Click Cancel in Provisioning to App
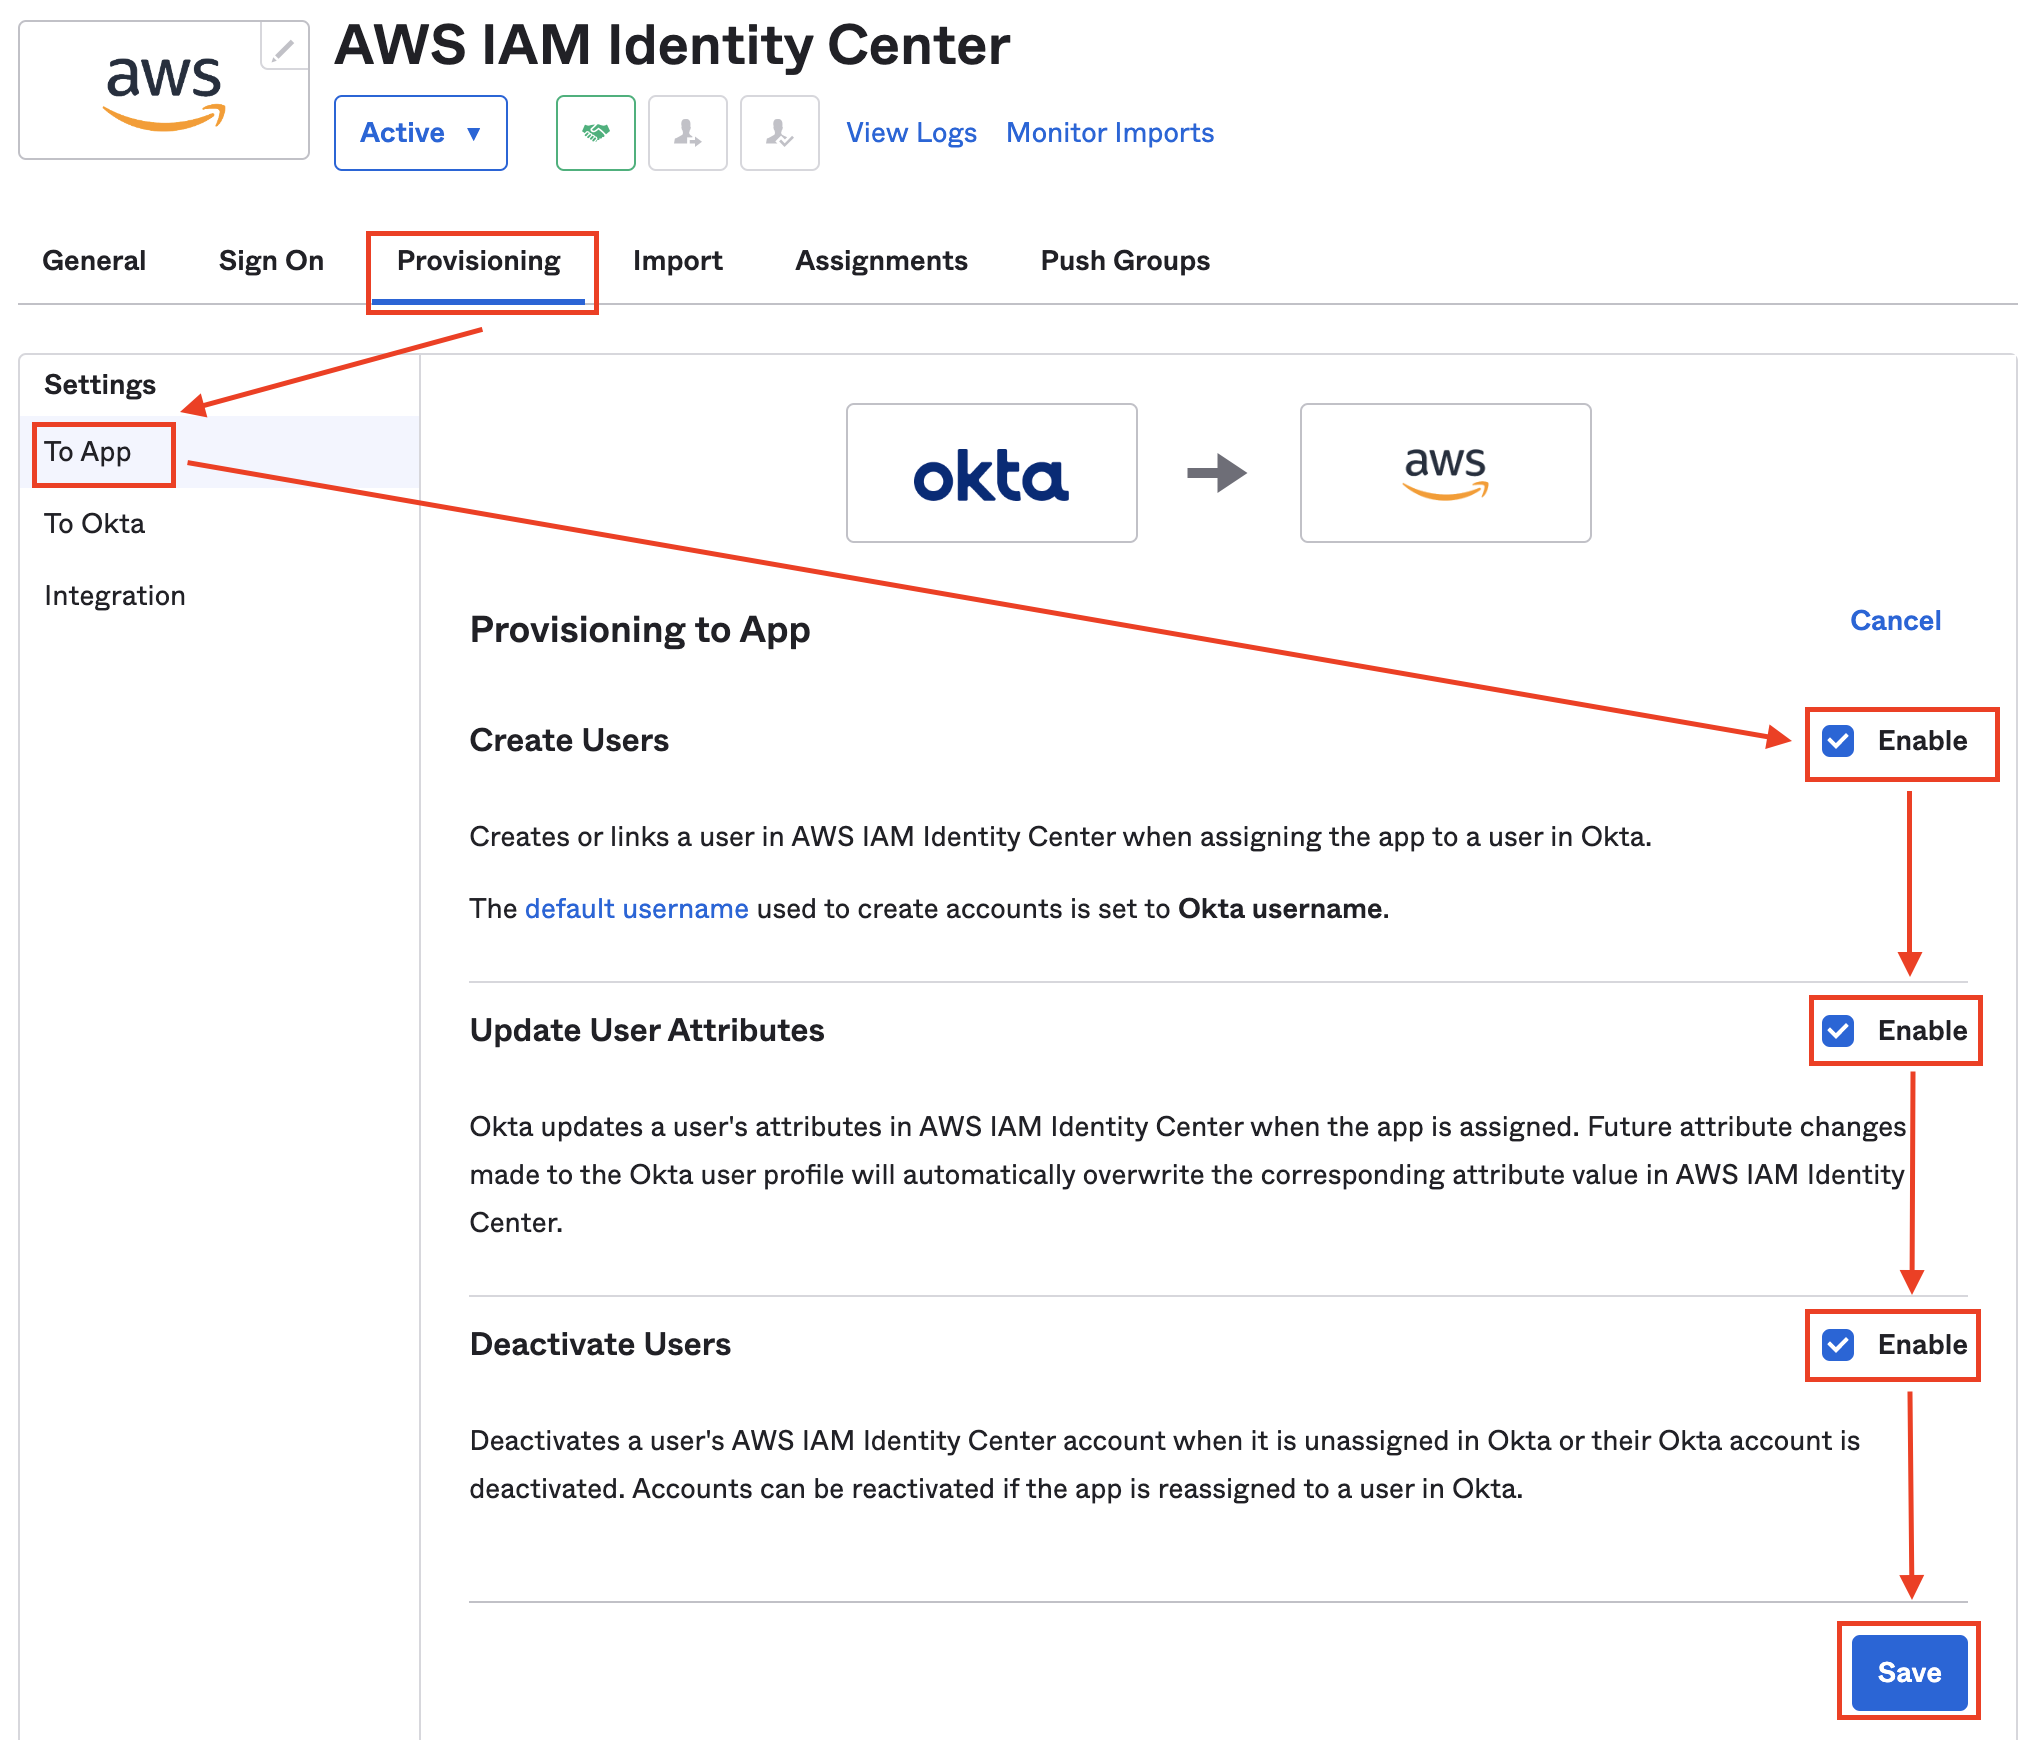 [1895, 621]
